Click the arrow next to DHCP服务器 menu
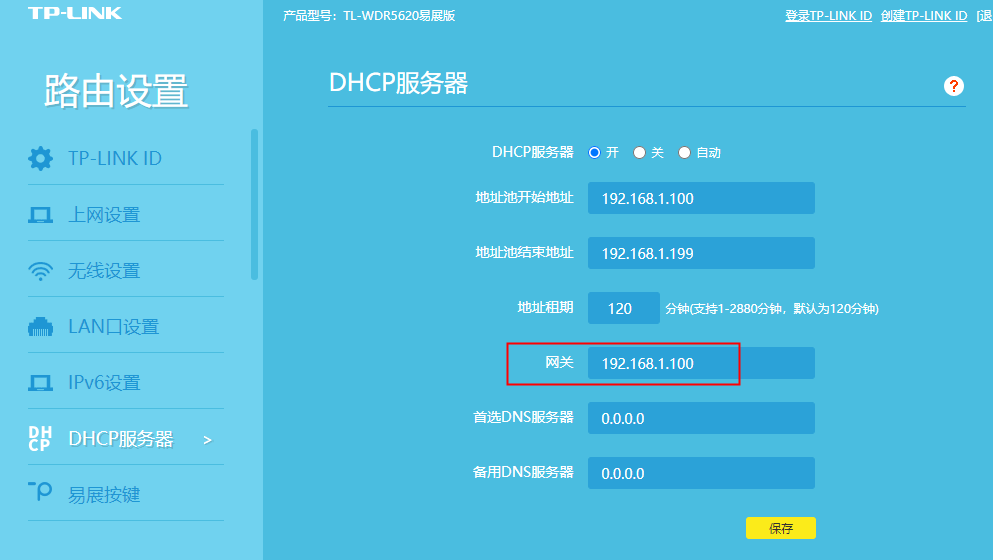 coord(207,440)
